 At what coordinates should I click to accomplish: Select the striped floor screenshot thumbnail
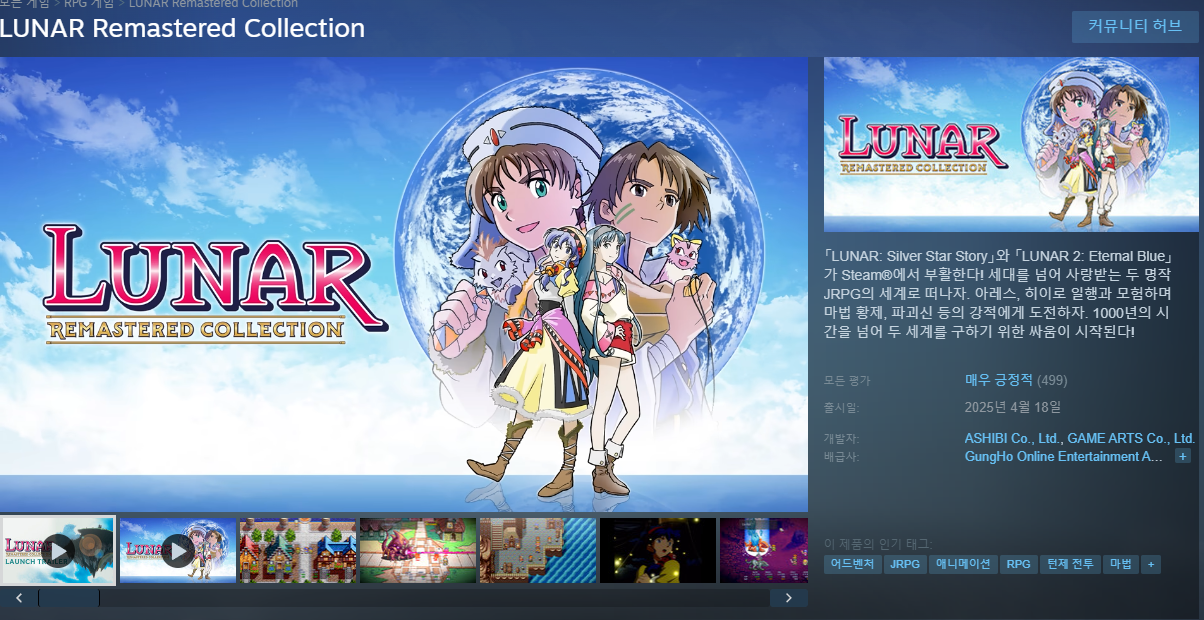(x=538, y=550)
